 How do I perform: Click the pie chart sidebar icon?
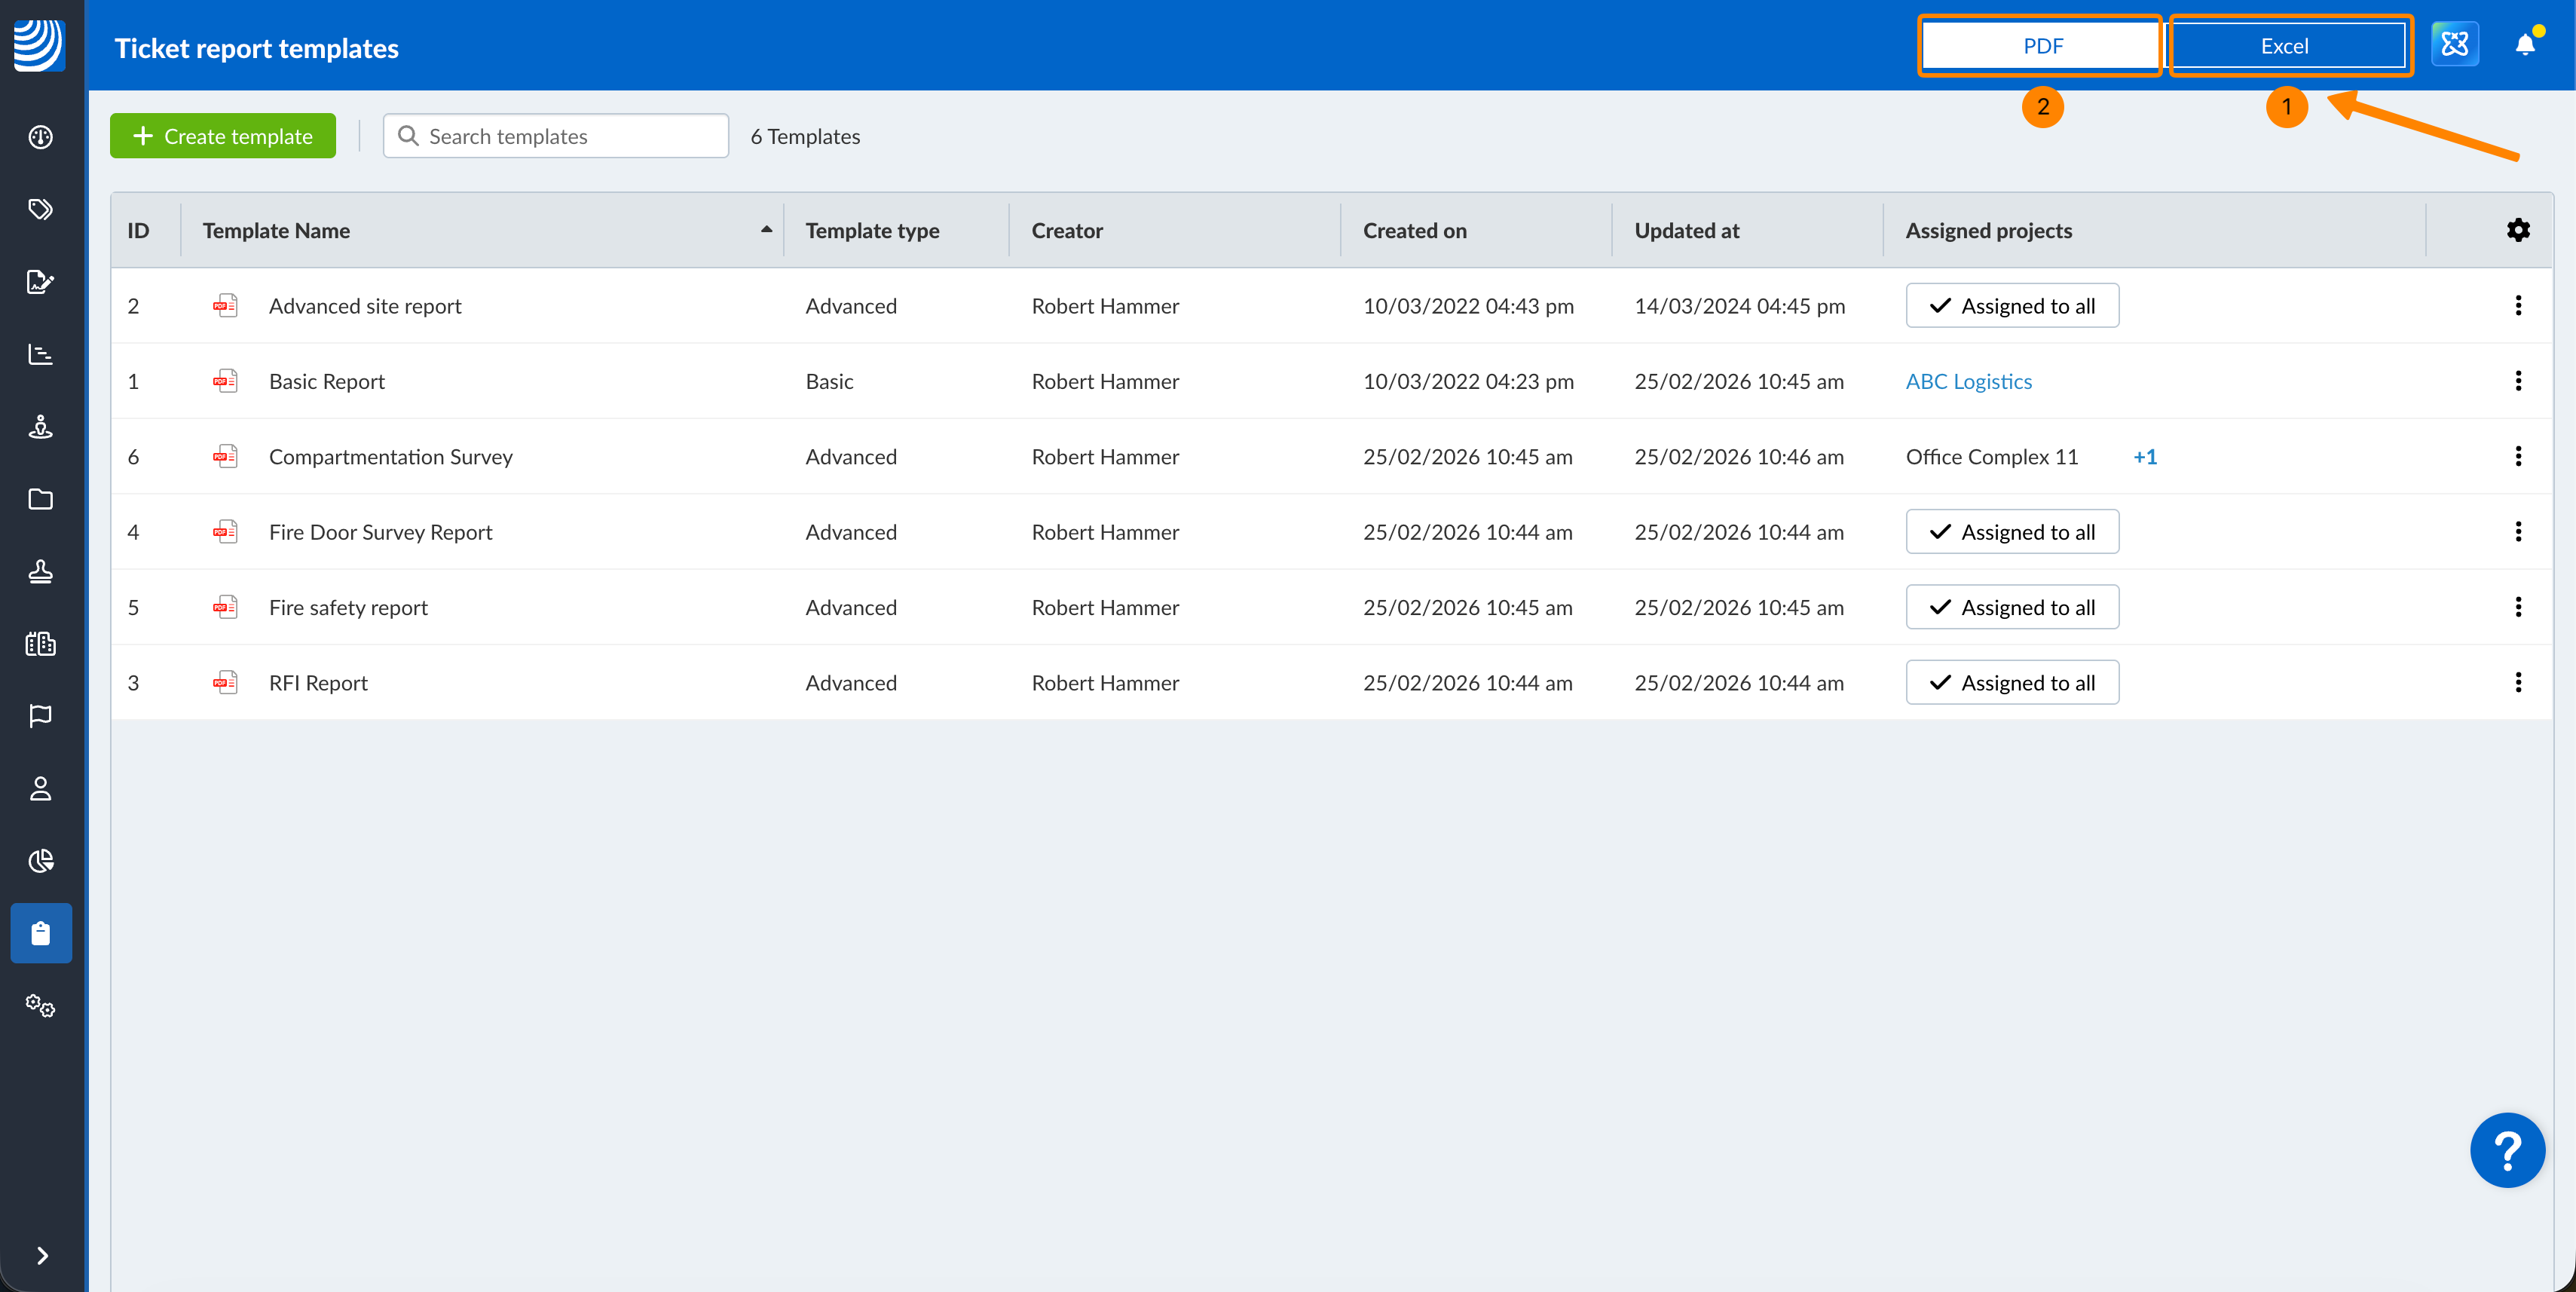tap(40, 861)
